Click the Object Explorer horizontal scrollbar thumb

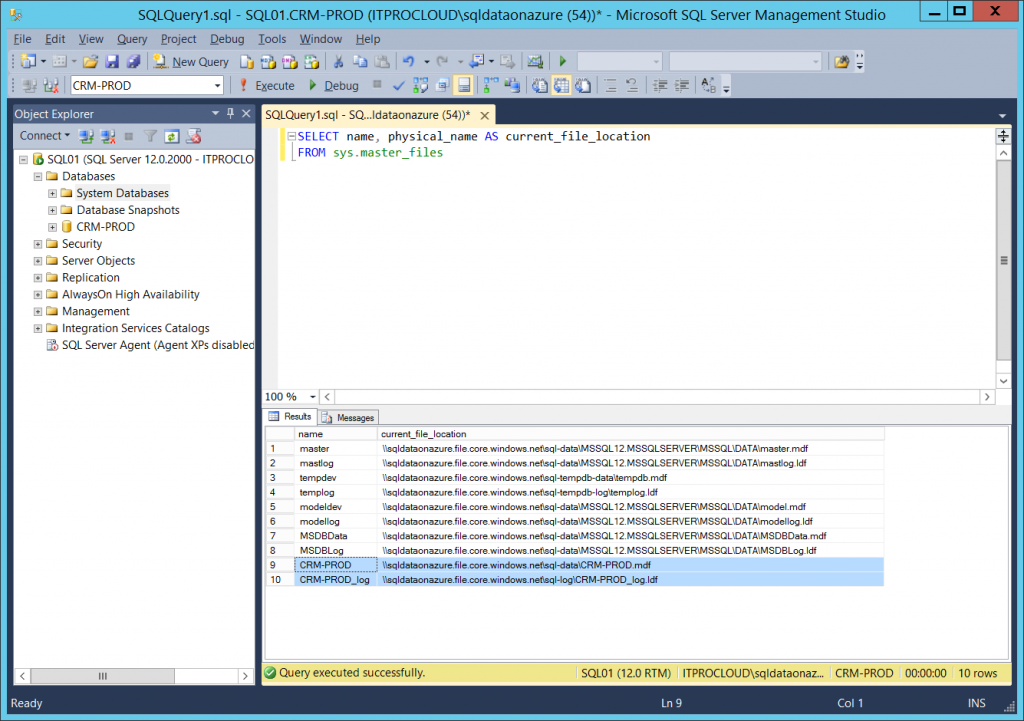103,676
